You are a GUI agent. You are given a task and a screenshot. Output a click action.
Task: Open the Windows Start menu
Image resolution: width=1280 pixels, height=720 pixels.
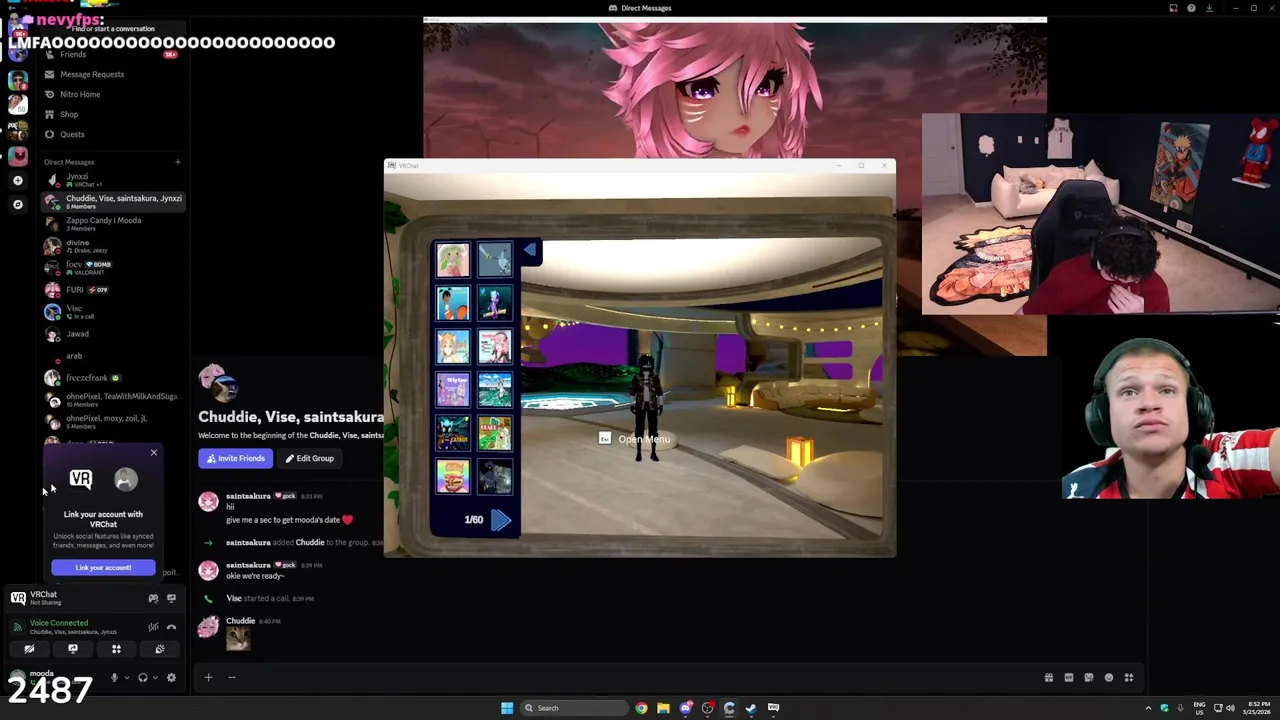click(x=507, y=708)
